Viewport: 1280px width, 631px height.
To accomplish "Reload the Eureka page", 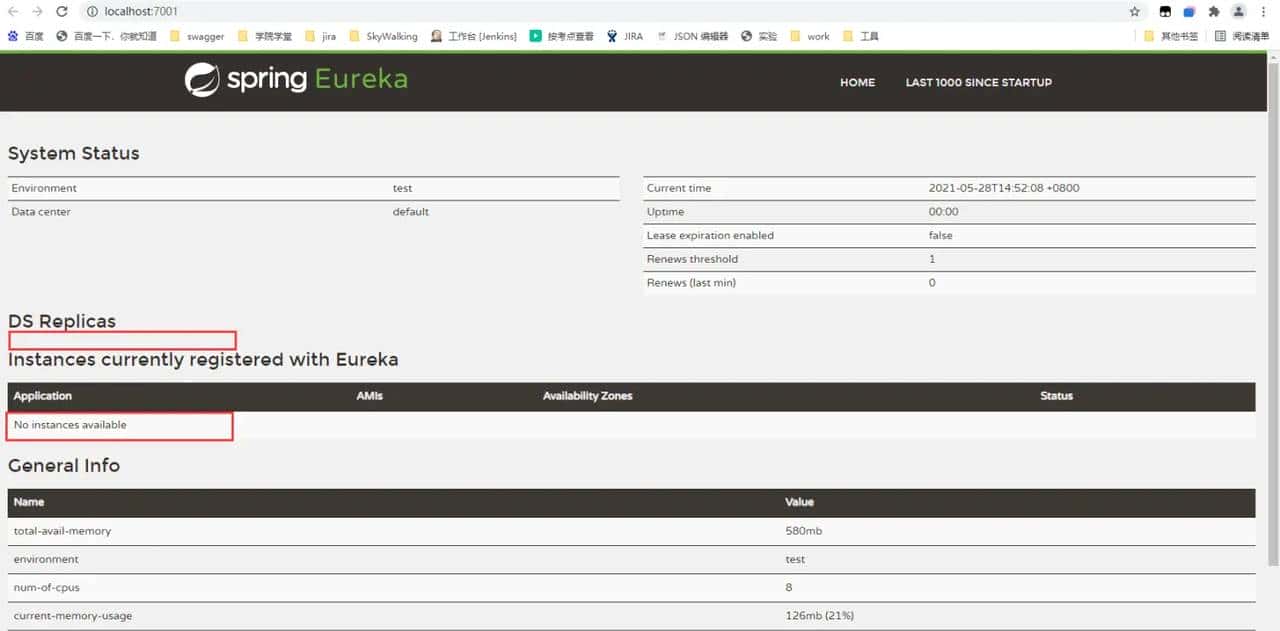I will tap(61, 11).
